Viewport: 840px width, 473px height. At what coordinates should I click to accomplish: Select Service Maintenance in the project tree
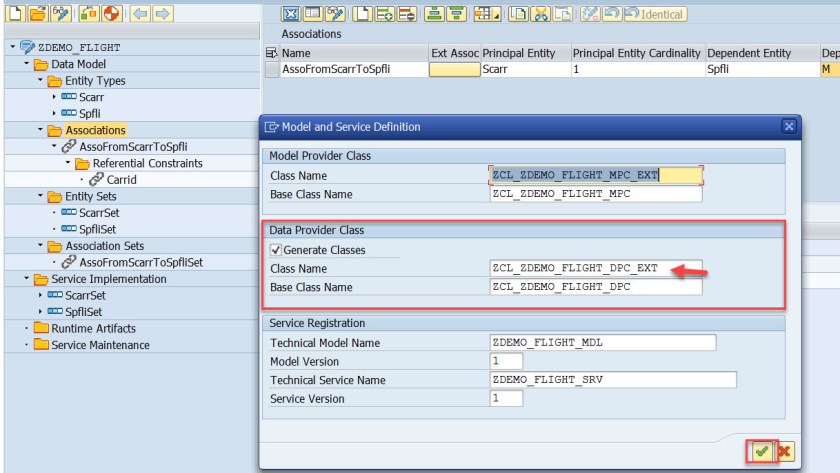(x=100, y=345)
